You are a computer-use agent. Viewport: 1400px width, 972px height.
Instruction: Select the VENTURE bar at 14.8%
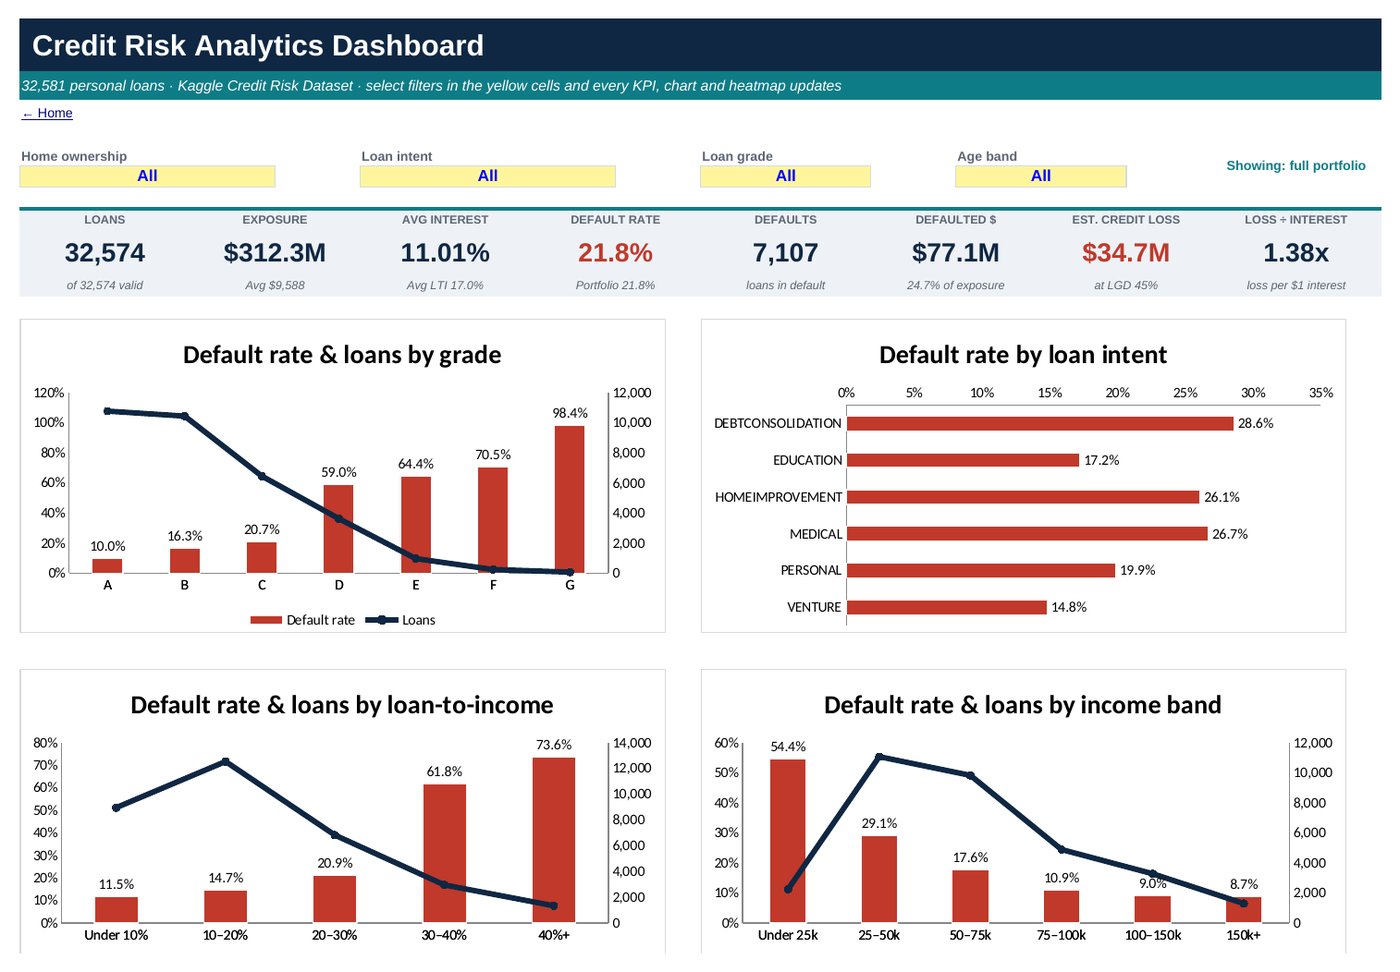(947, 607)
